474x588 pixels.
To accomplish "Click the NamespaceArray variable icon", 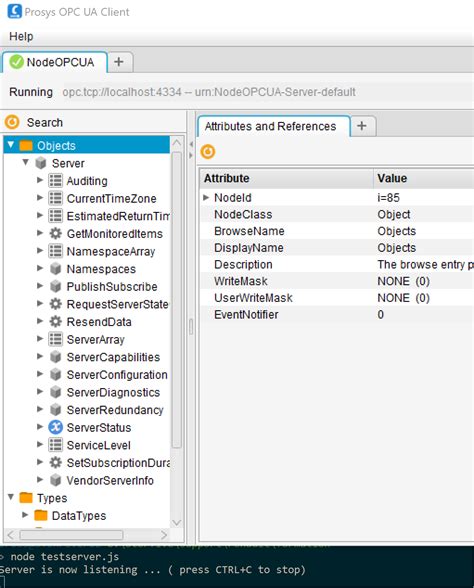I will pyautogui.click(x=56, y=251).
